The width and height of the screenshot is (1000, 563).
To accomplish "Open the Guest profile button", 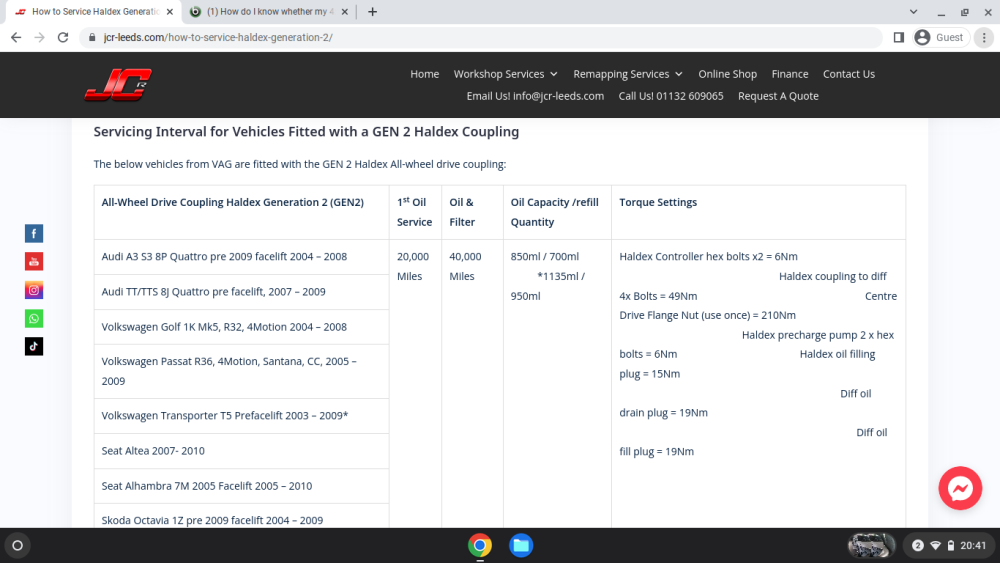I will (941, 38).
